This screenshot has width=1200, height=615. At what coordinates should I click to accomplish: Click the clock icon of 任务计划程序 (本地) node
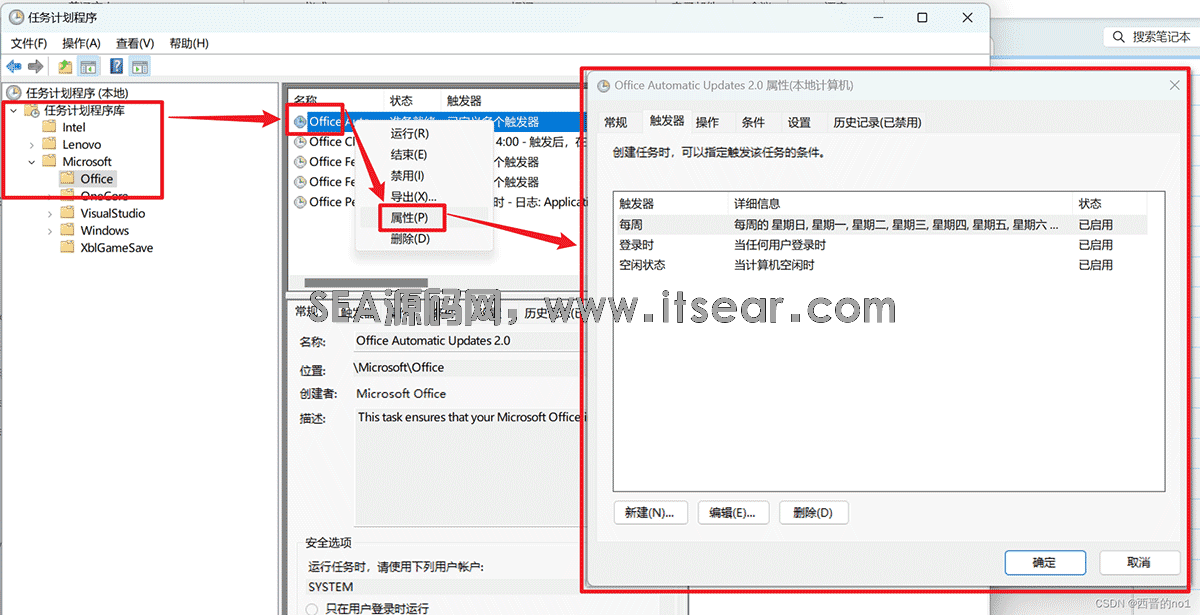pyautogui.click(x=14, y=92)
